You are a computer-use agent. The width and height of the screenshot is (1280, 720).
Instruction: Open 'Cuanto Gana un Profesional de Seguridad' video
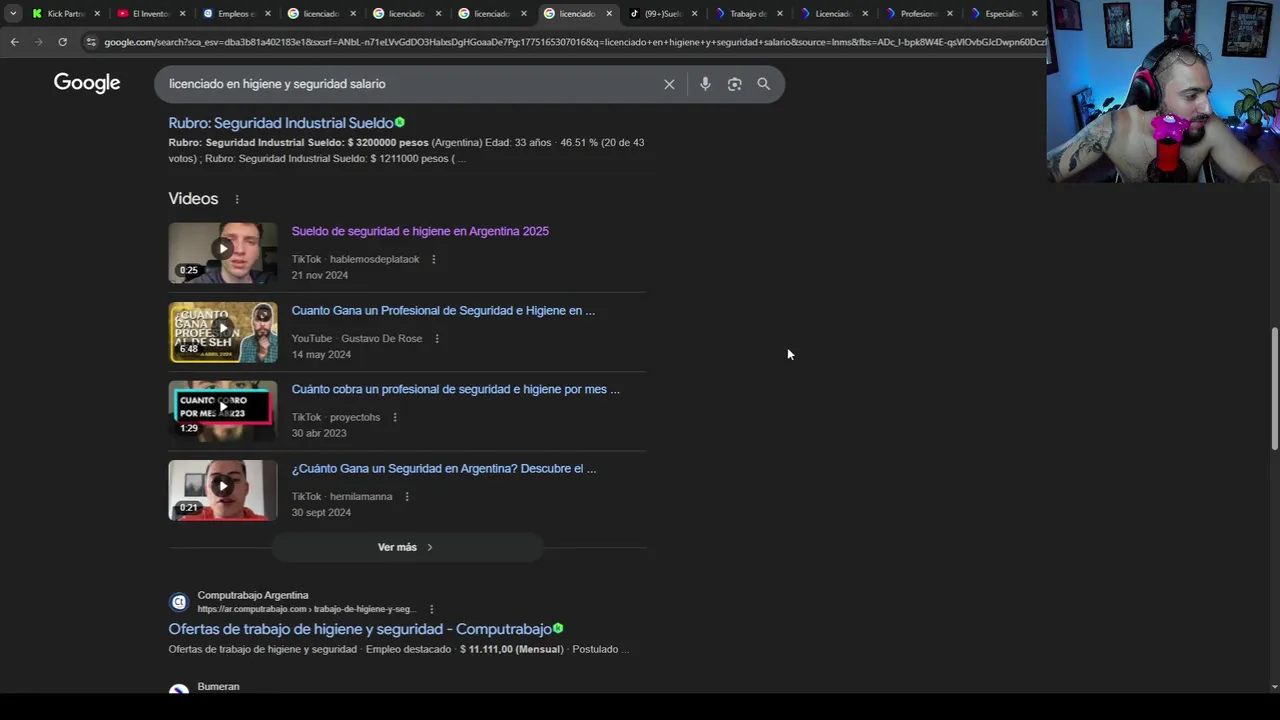coord(443,310)
